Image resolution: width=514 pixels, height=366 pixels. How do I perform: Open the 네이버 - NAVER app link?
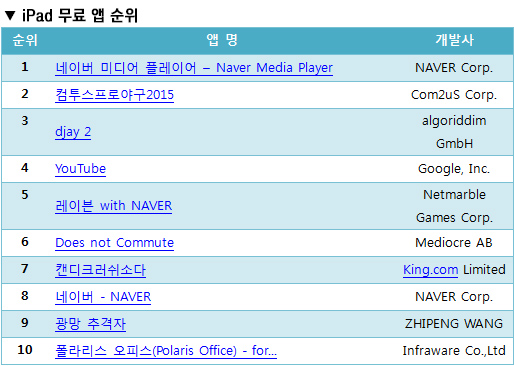pos(103,297)
